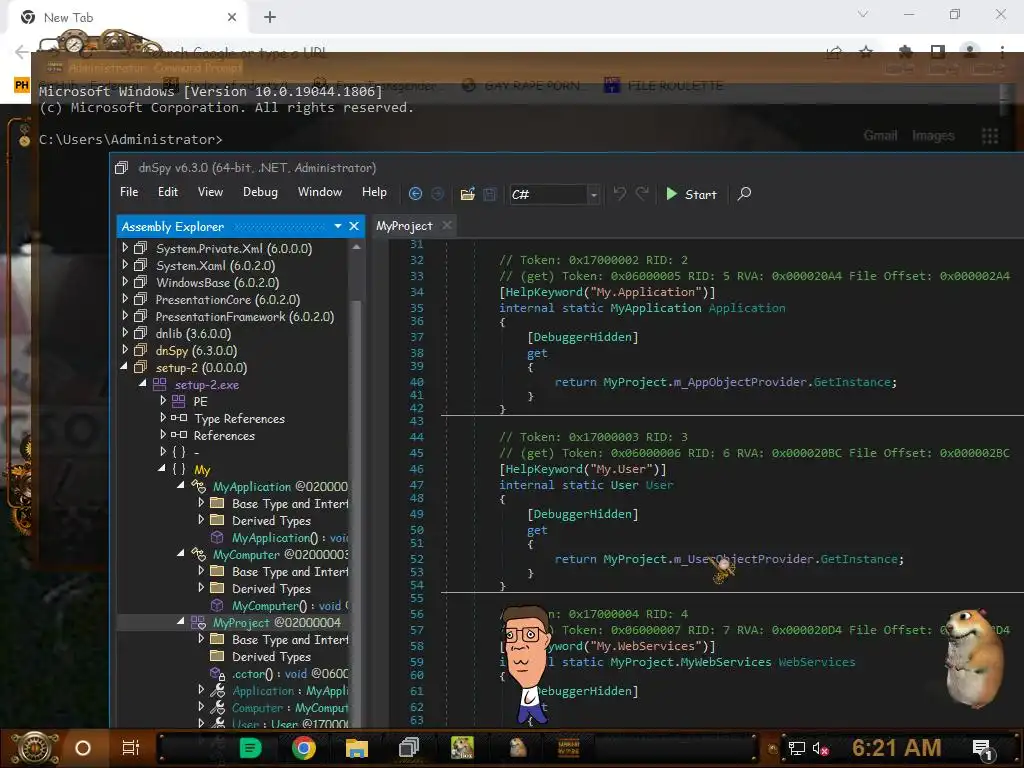Open Google apps grid in Chrome
Viewport: 1024px width, 768px height.
coord(990,136)
